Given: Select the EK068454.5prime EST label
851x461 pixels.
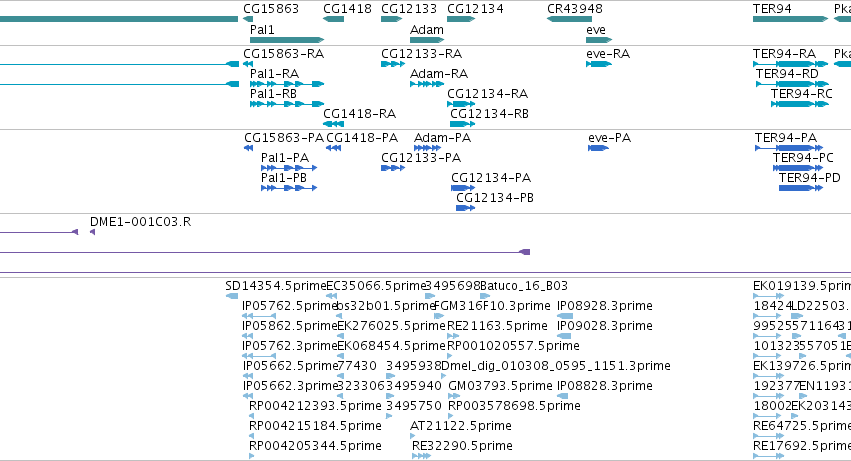Looking at the screenshot, I should [391, 346].
